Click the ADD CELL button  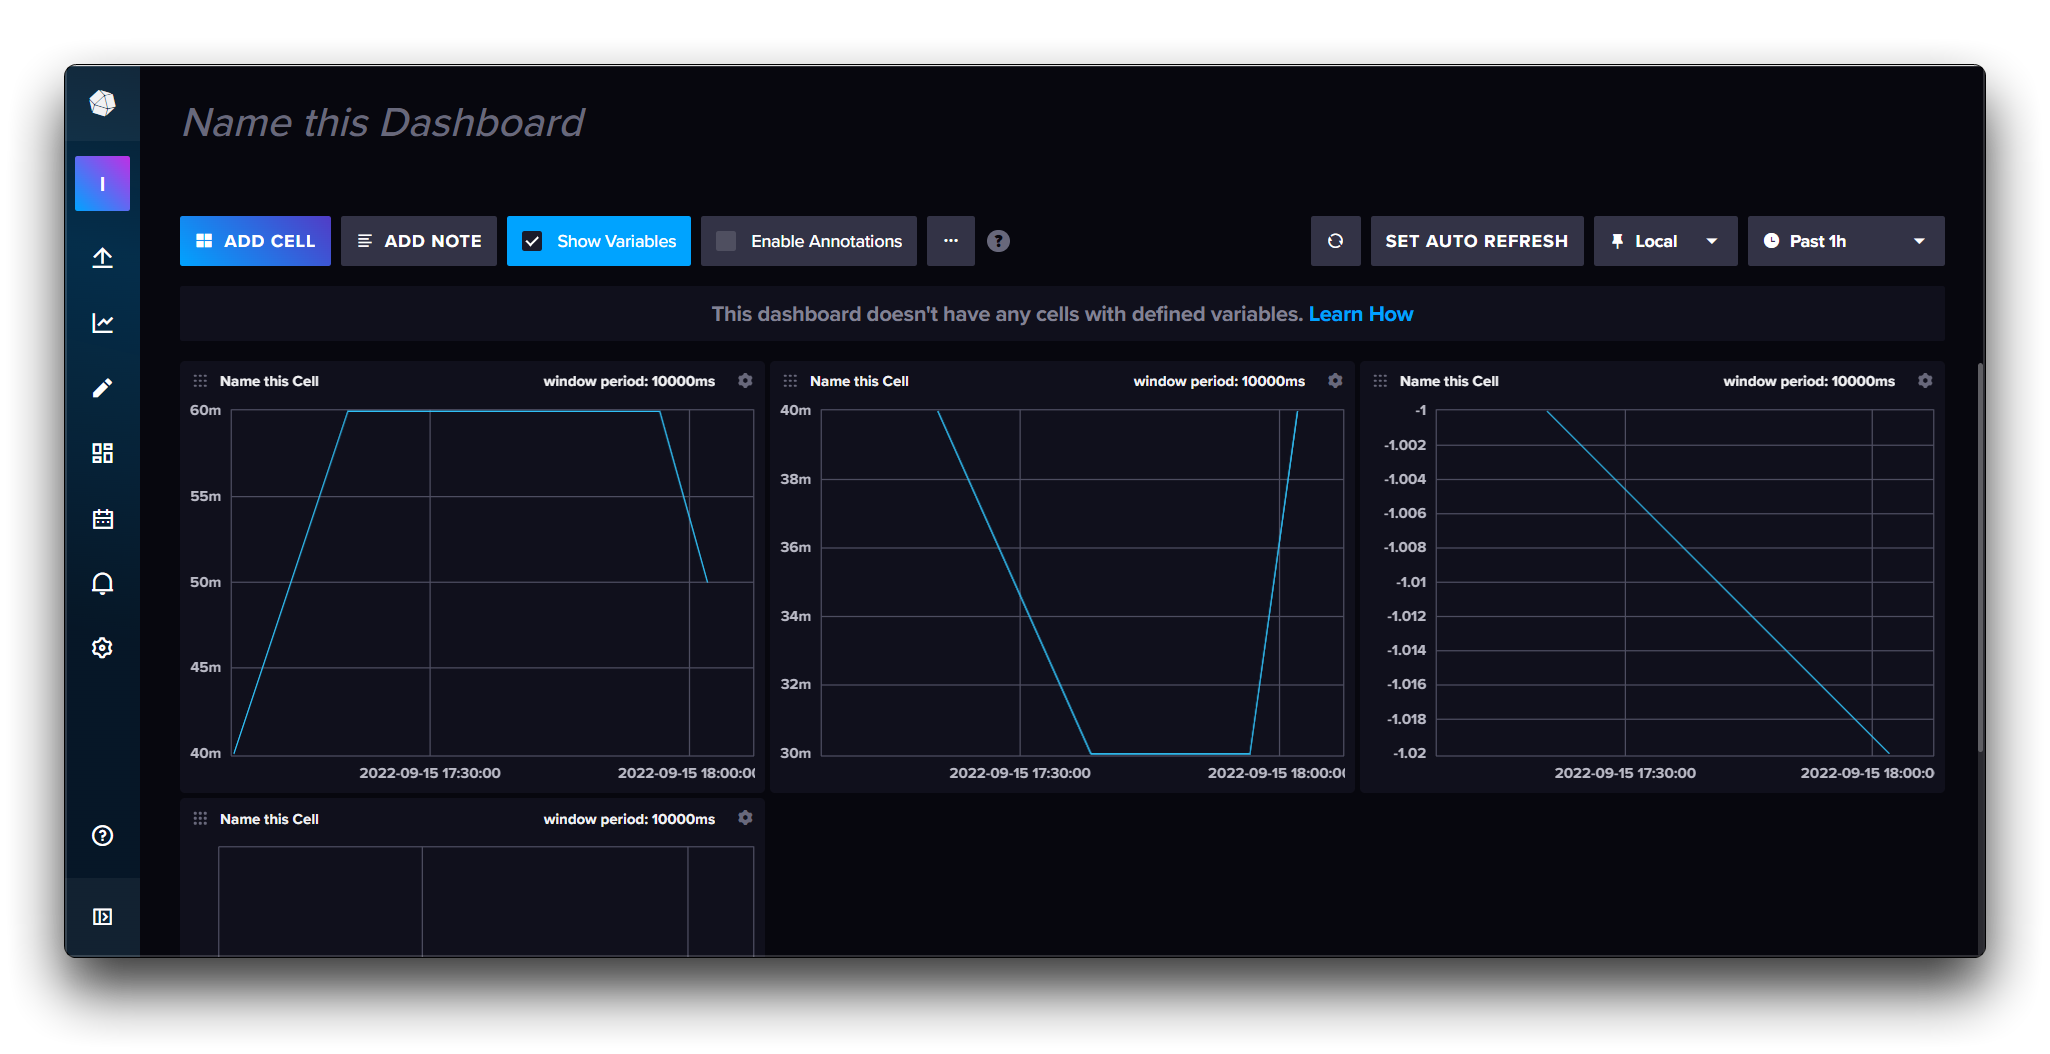(255, 241)
